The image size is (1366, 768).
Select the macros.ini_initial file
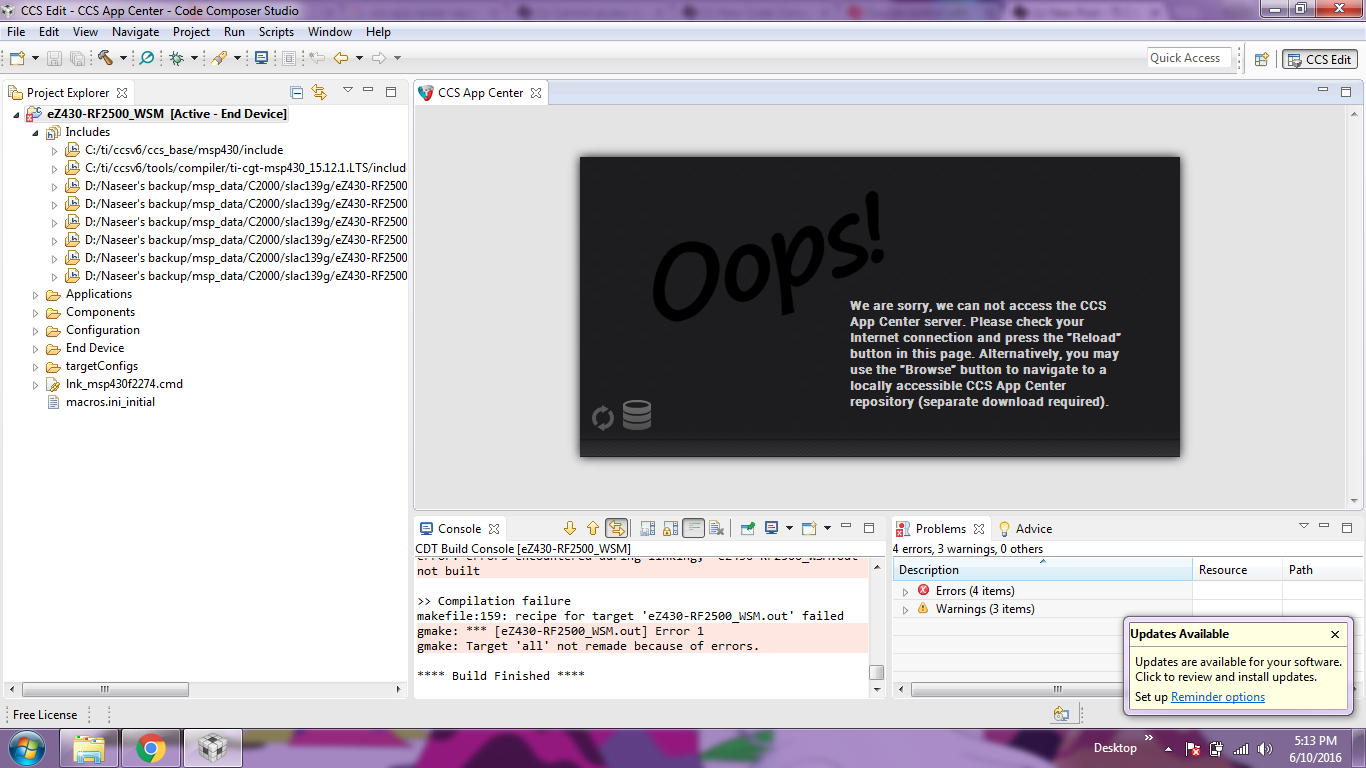pyautogui.click(x=110, y=402)
